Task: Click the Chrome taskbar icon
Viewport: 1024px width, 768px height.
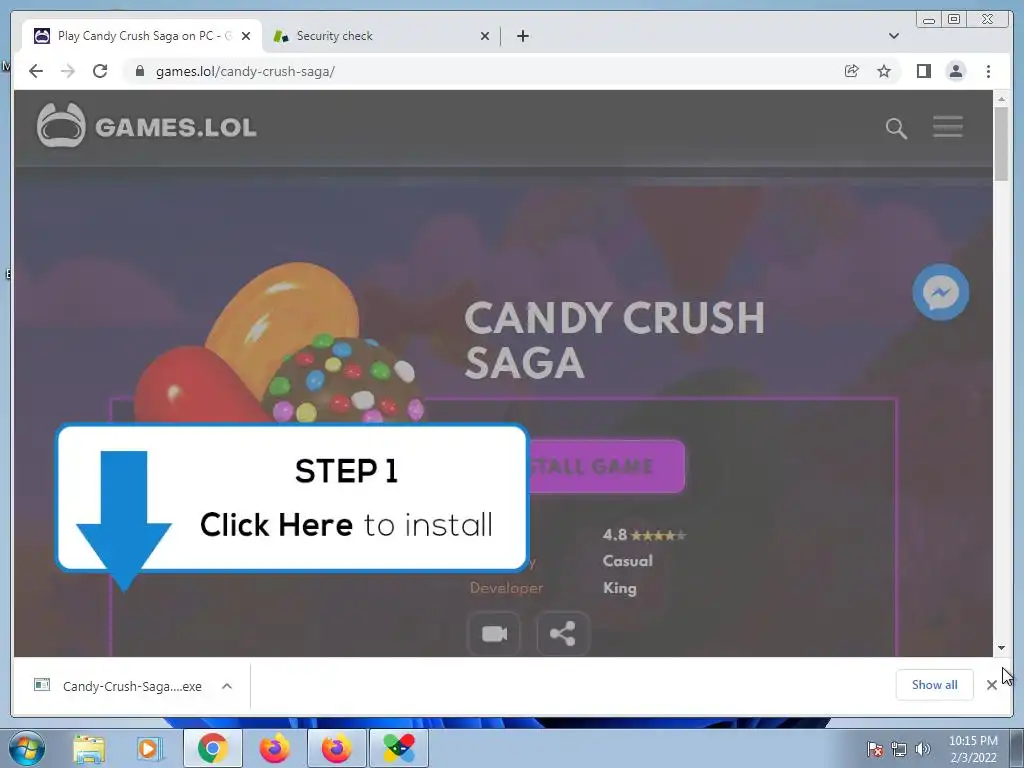Action: click(x=212, y=748)
